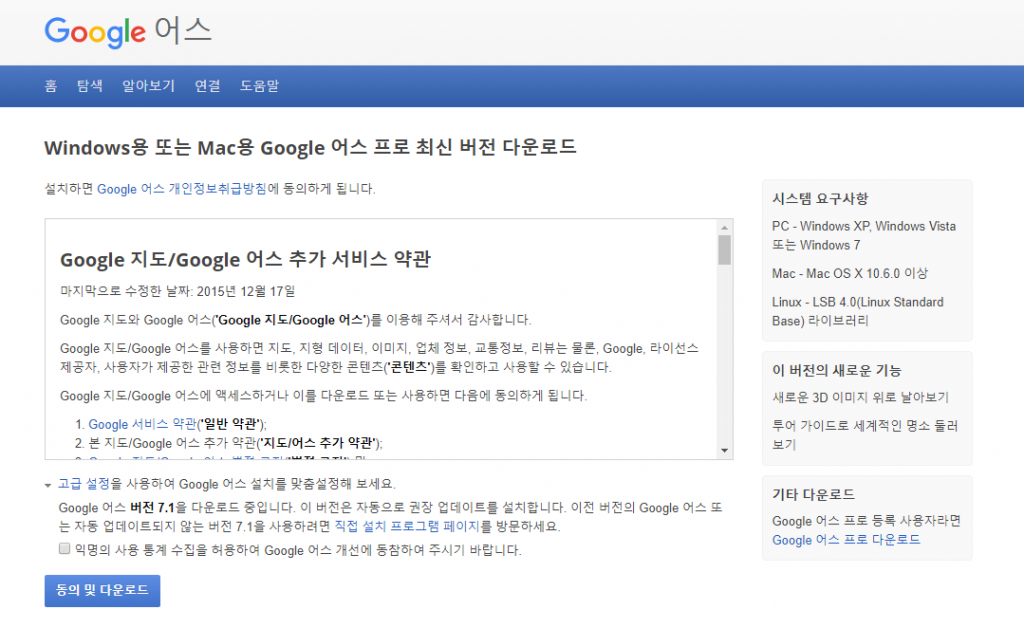Open the 도움말 help menu
1024x628 pixels.
[259, 86]
